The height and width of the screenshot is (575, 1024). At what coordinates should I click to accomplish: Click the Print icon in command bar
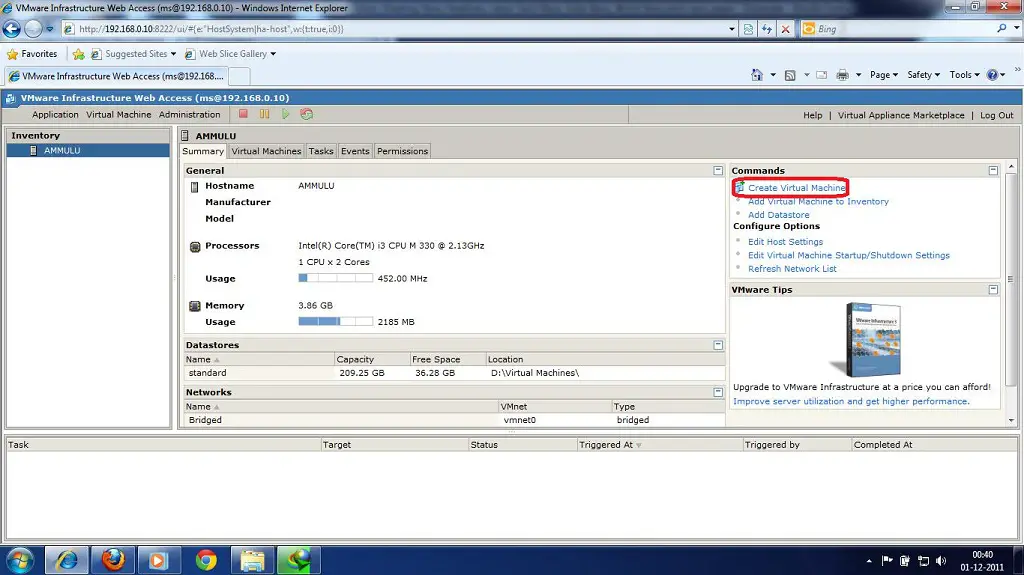(x=842, y=75)
